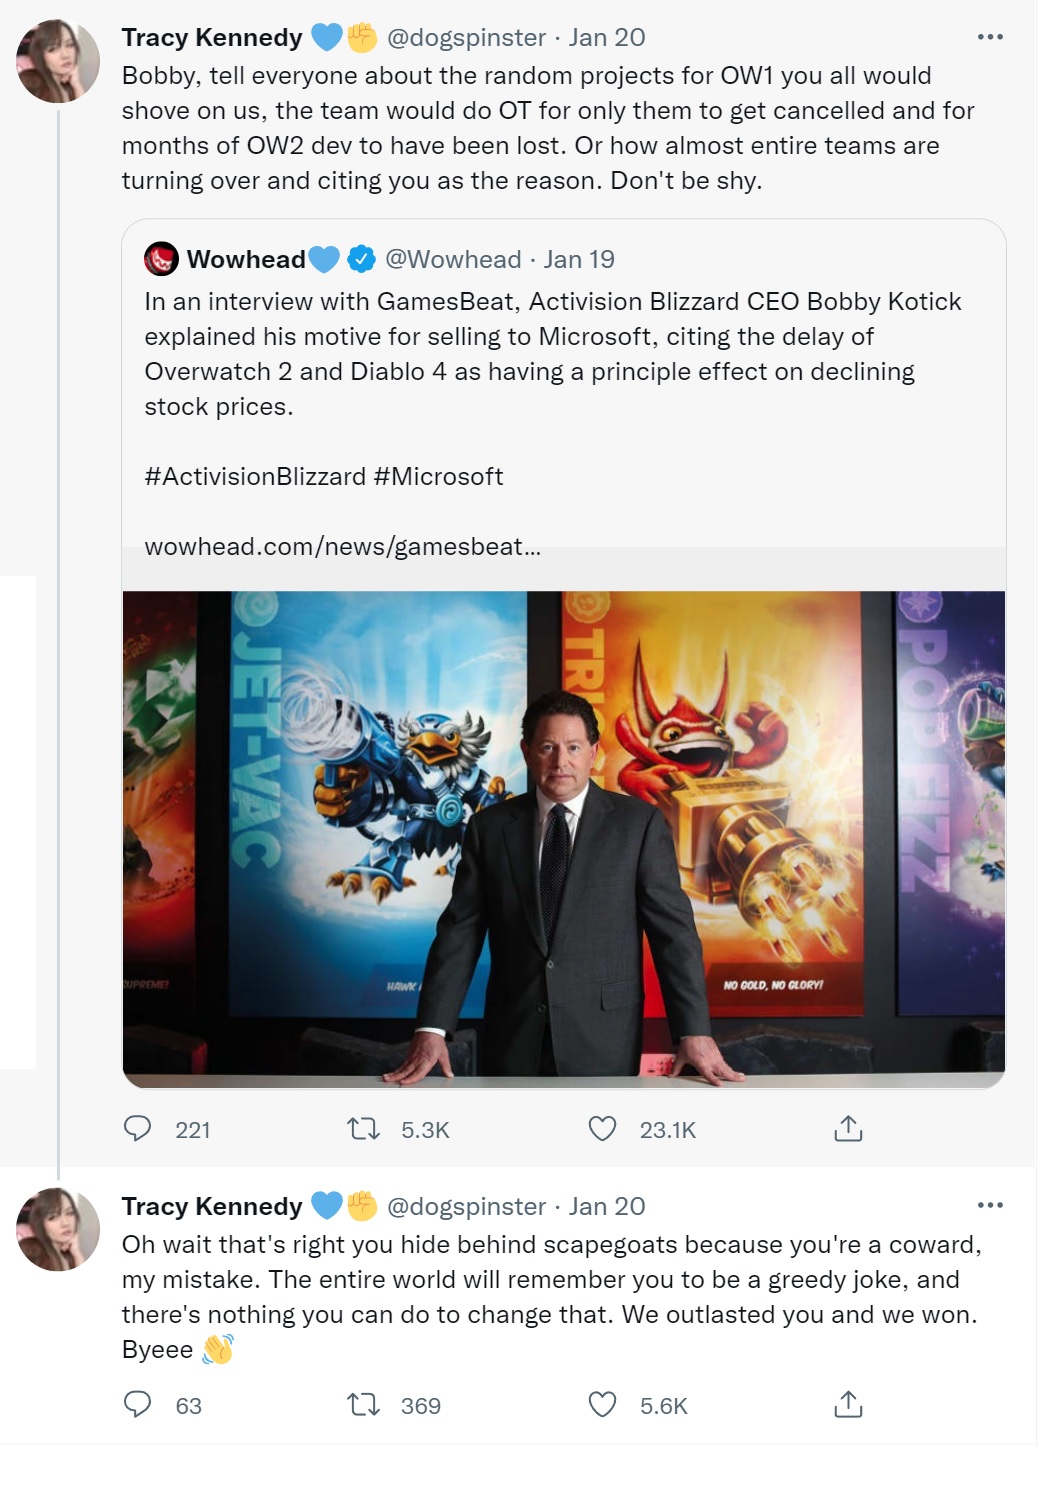The width and height of the screenshot is (1047, 1504).
Task: Open the Bobby Kotick photo in quoted tweet
Action: [563, 838]
